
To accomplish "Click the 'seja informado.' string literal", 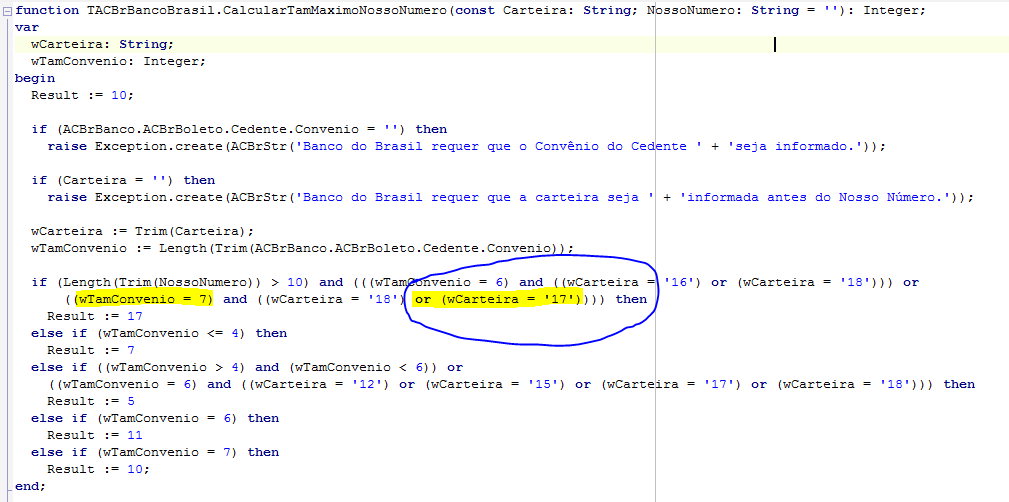I will (795, 146).
